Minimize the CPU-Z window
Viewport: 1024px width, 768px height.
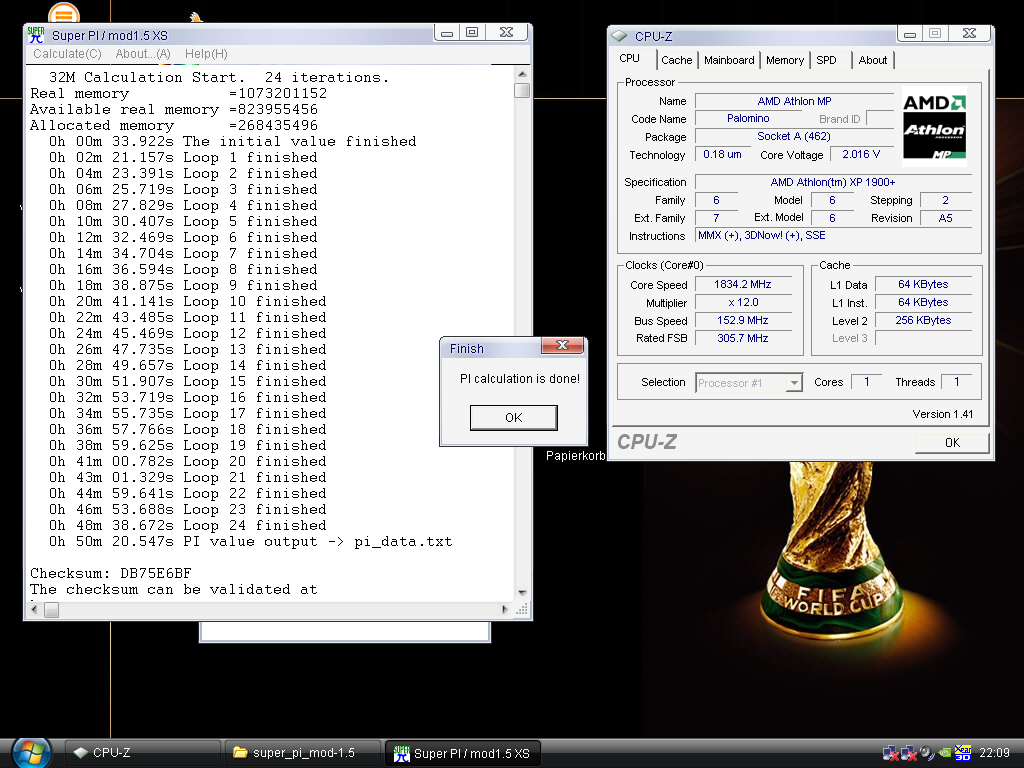(x=910, y=33)
